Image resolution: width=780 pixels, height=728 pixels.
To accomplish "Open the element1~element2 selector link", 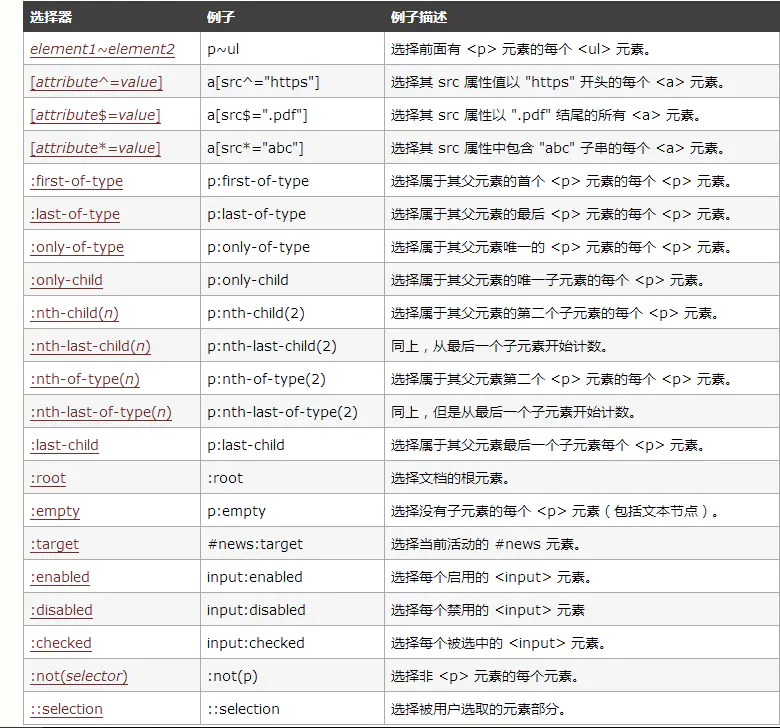I will [x=102, y=49].
